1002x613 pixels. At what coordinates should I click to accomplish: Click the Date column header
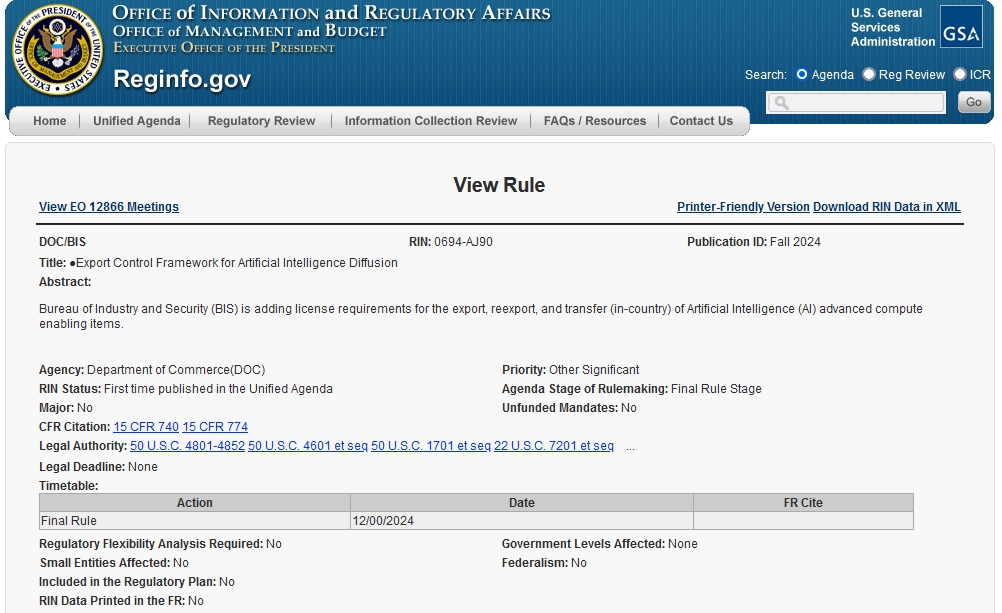click(521, 502)
